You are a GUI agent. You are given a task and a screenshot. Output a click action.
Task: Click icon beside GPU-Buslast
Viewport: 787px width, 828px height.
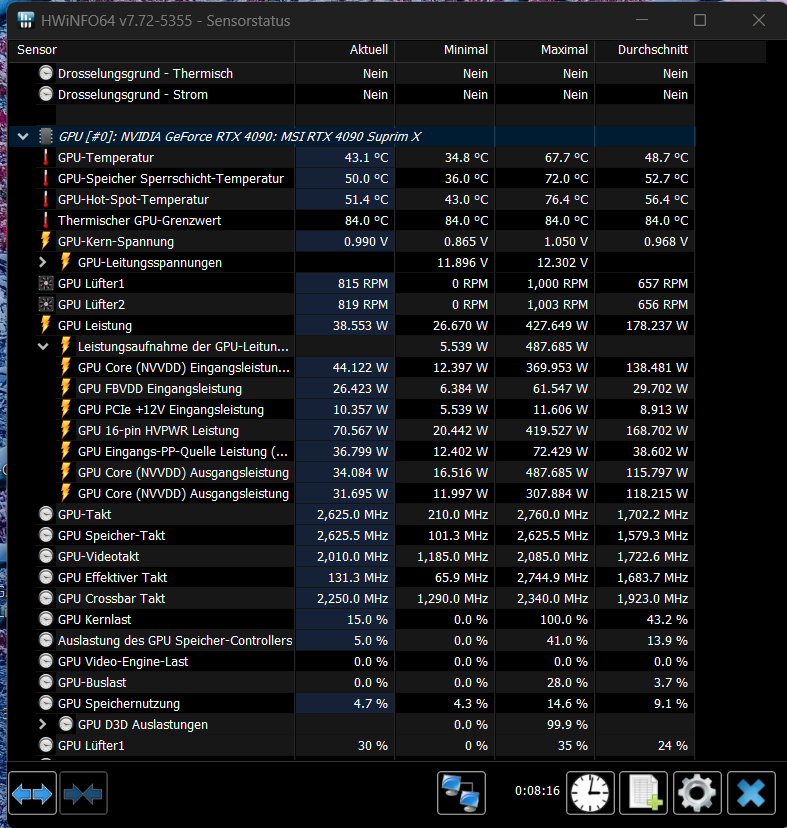pyautogui.click(x=46, y=682)
